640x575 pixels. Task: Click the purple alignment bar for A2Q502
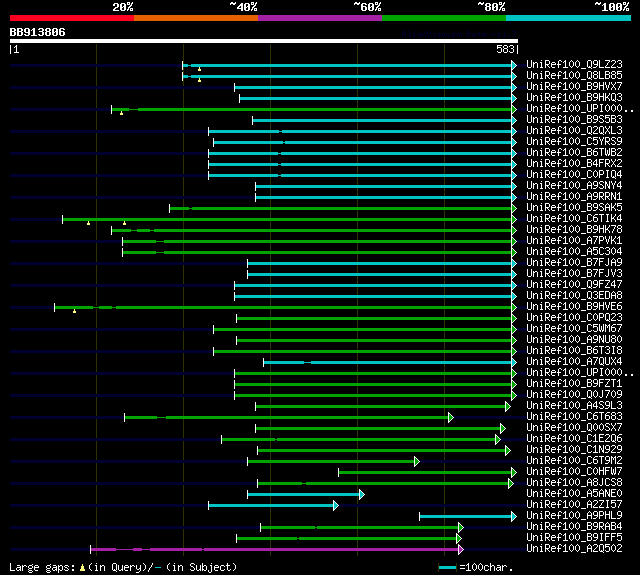coord(277,550)
